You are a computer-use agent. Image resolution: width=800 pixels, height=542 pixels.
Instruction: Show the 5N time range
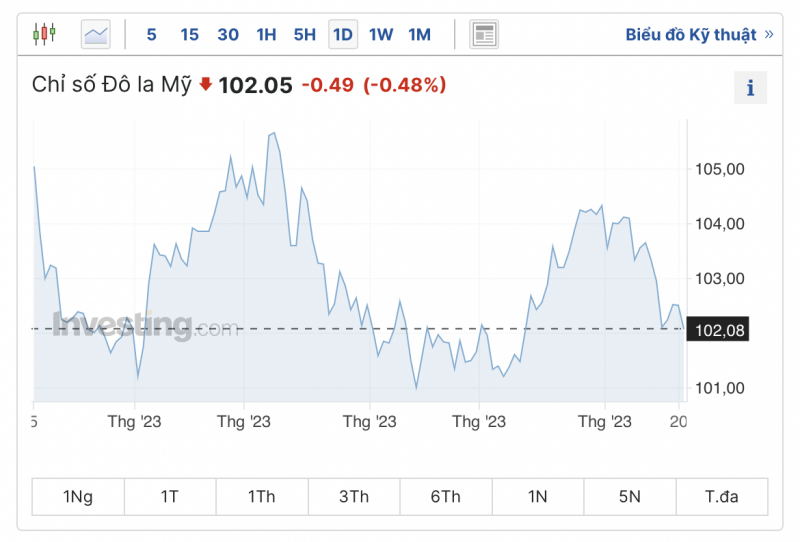630,497
